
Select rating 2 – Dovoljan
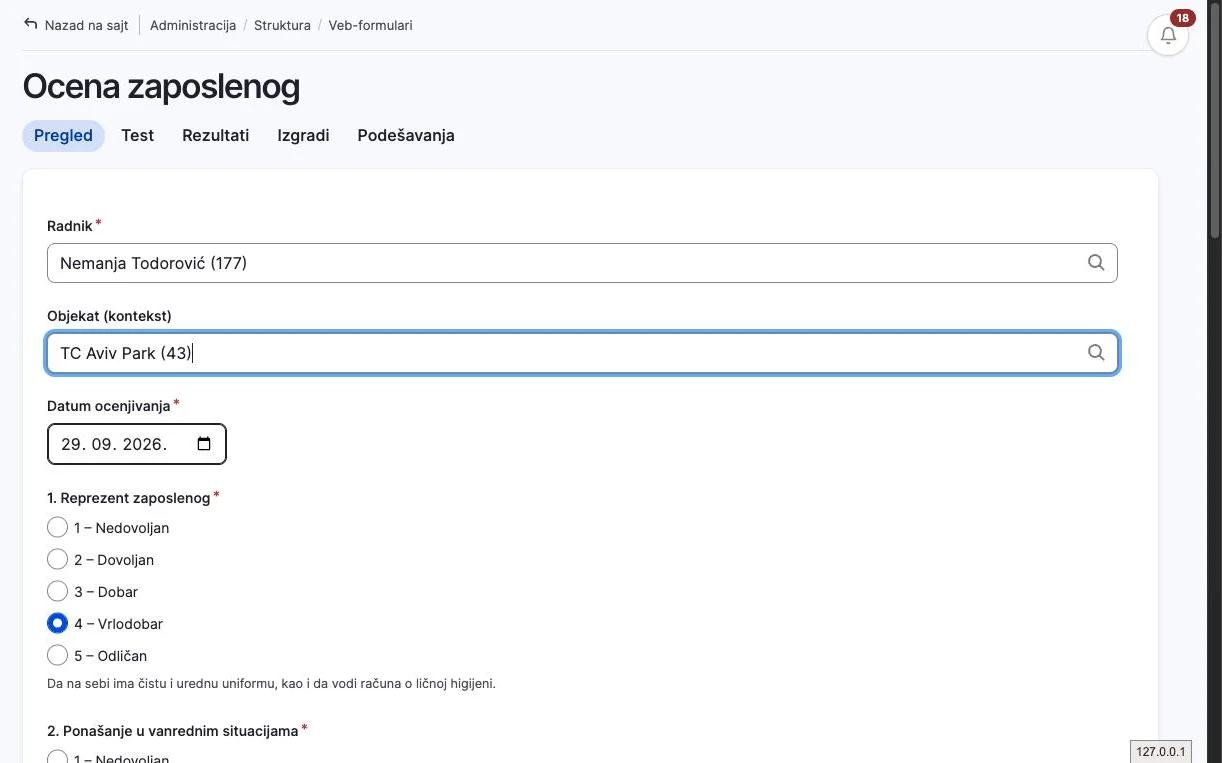(57, 560)
